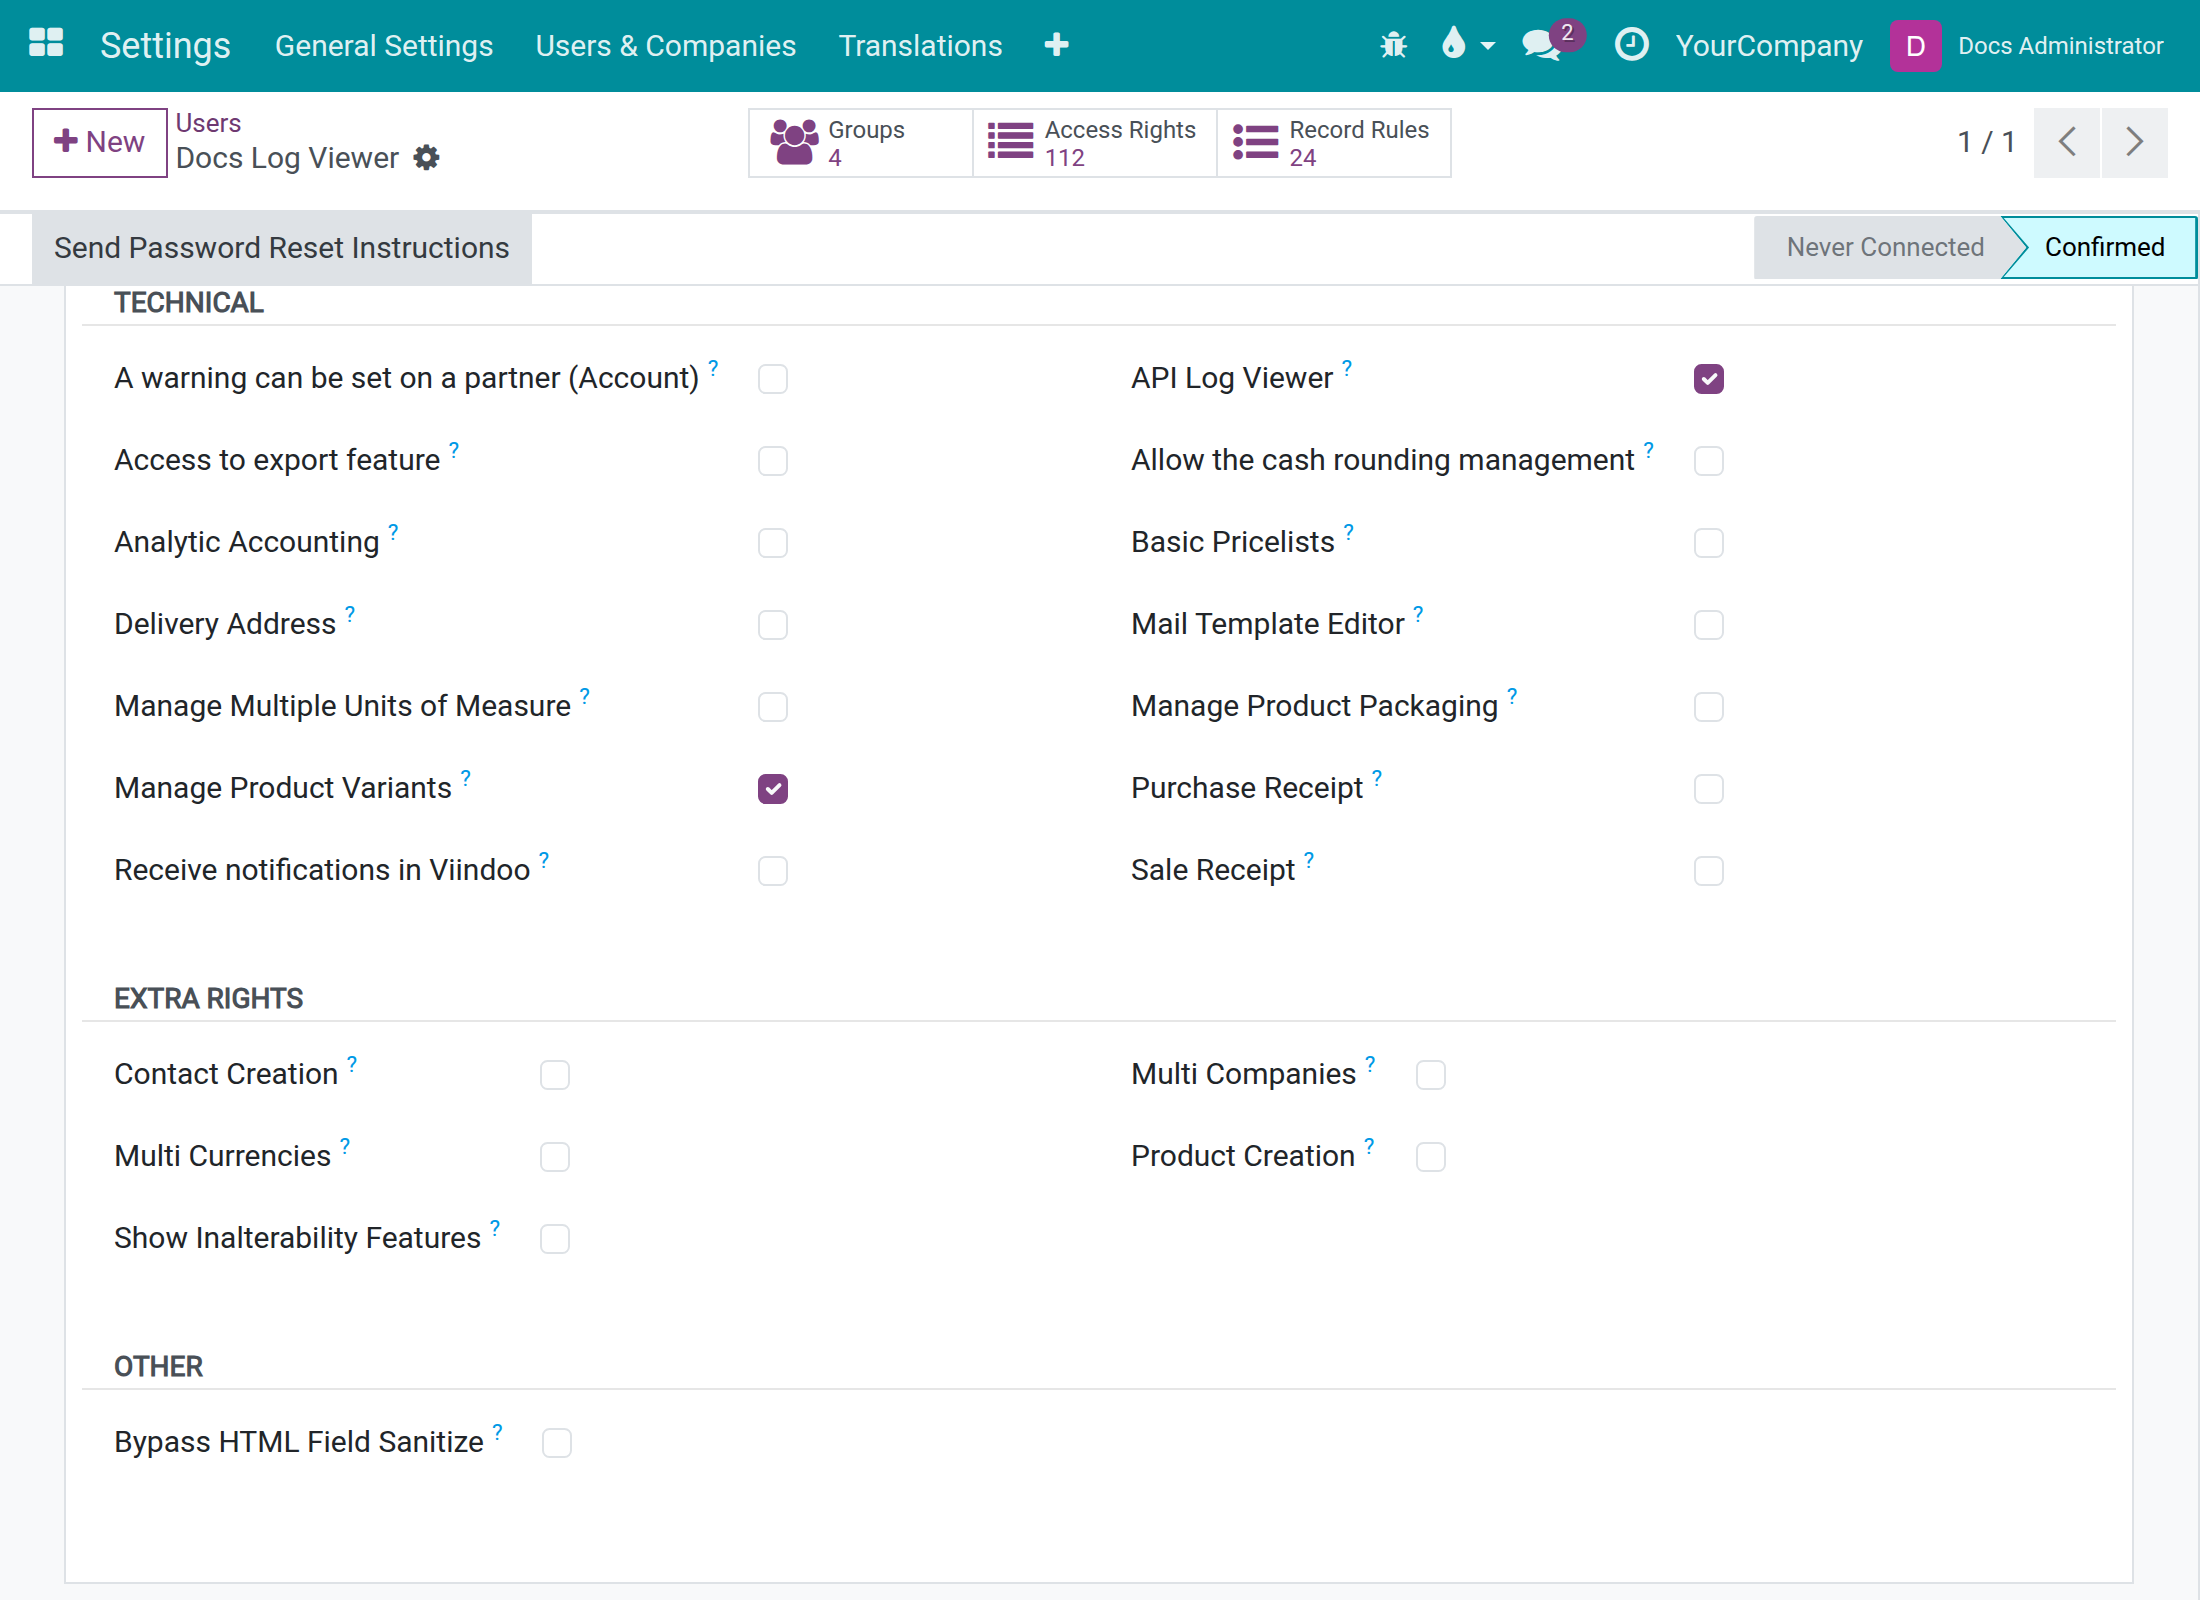This screenshot has width=2200, height=1600.
Task: Open the debug bug icon menu
Action: [x=1393, y=45]
